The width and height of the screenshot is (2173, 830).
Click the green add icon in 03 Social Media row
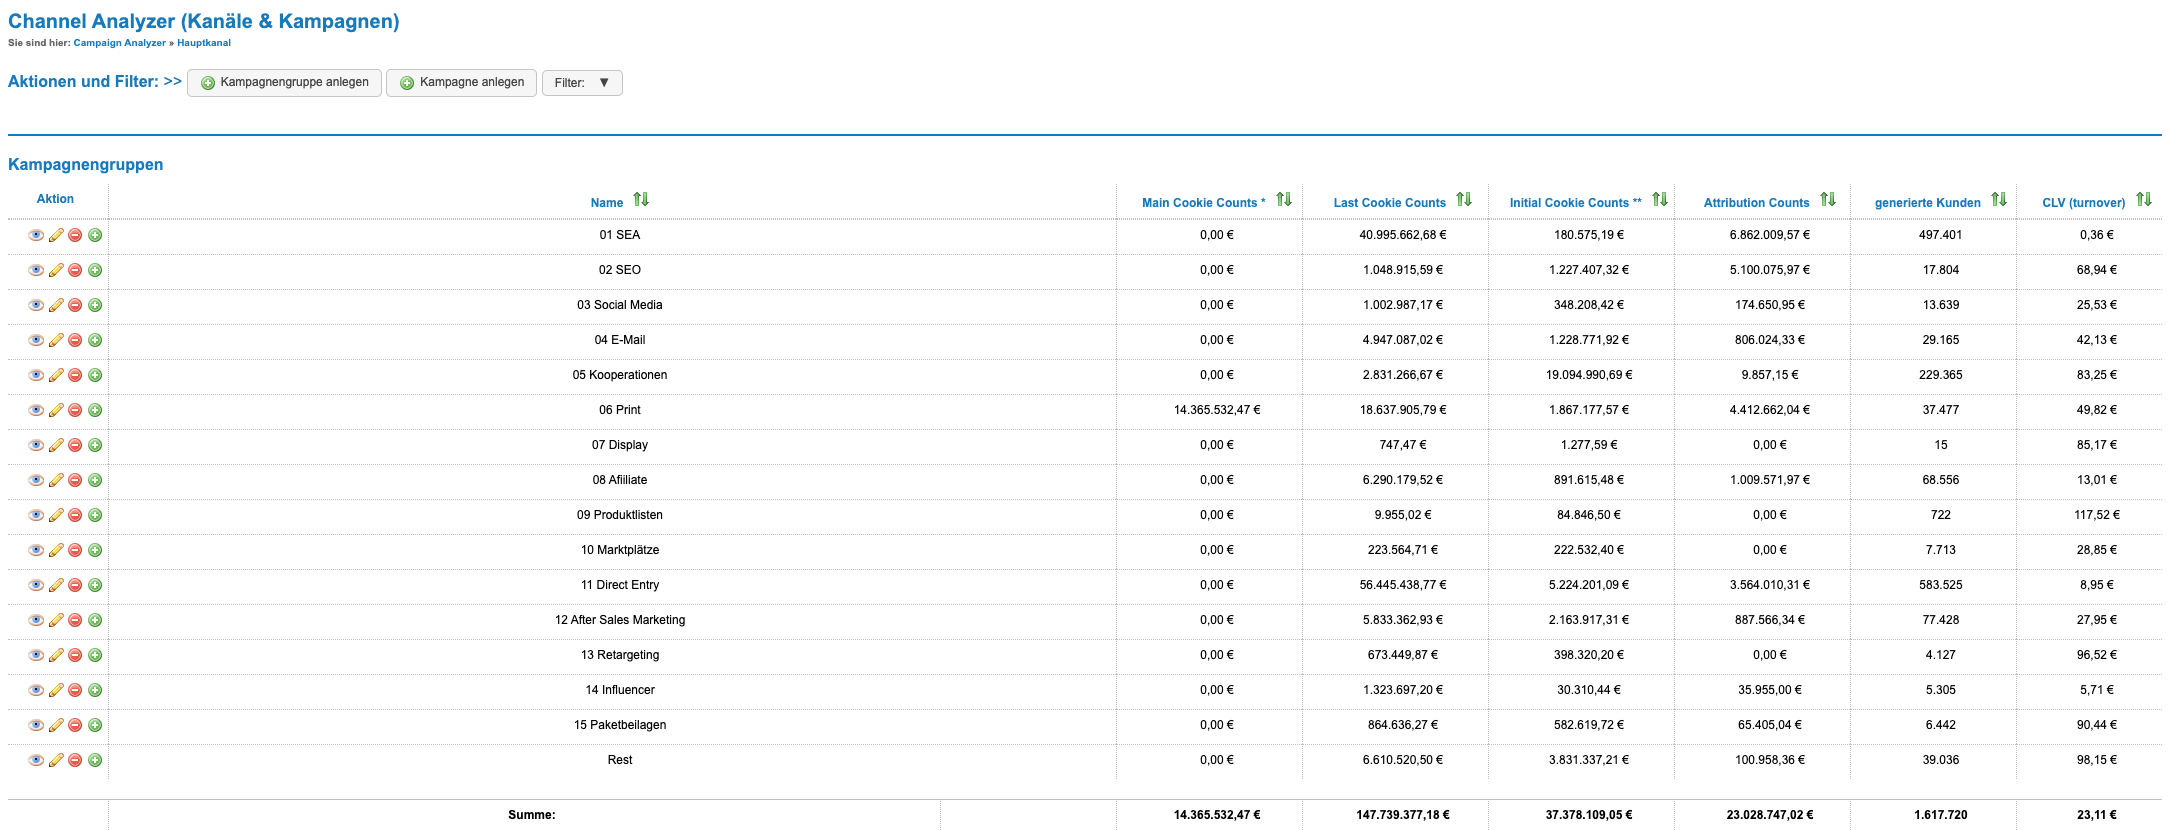coord(95,305)
